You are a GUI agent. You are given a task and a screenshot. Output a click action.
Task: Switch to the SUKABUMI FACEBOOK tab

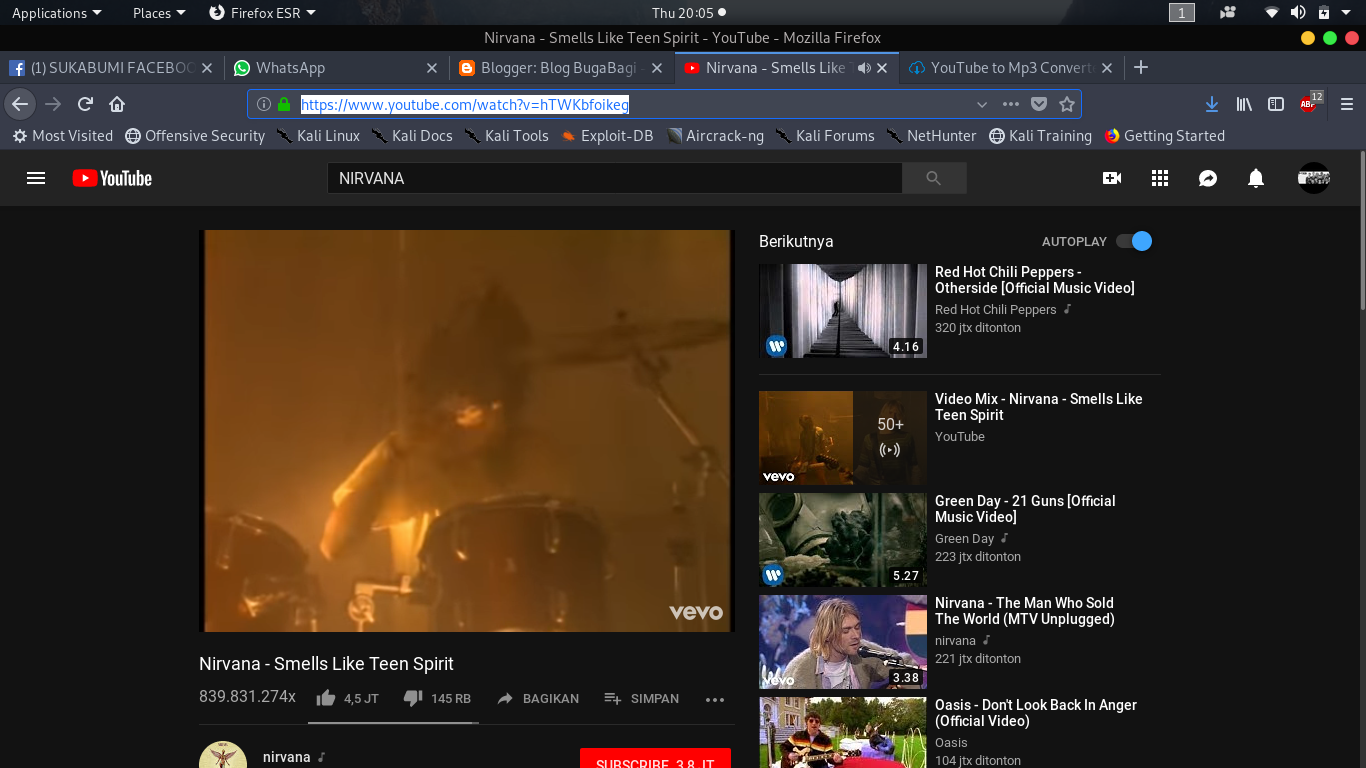tap(111, 68)
